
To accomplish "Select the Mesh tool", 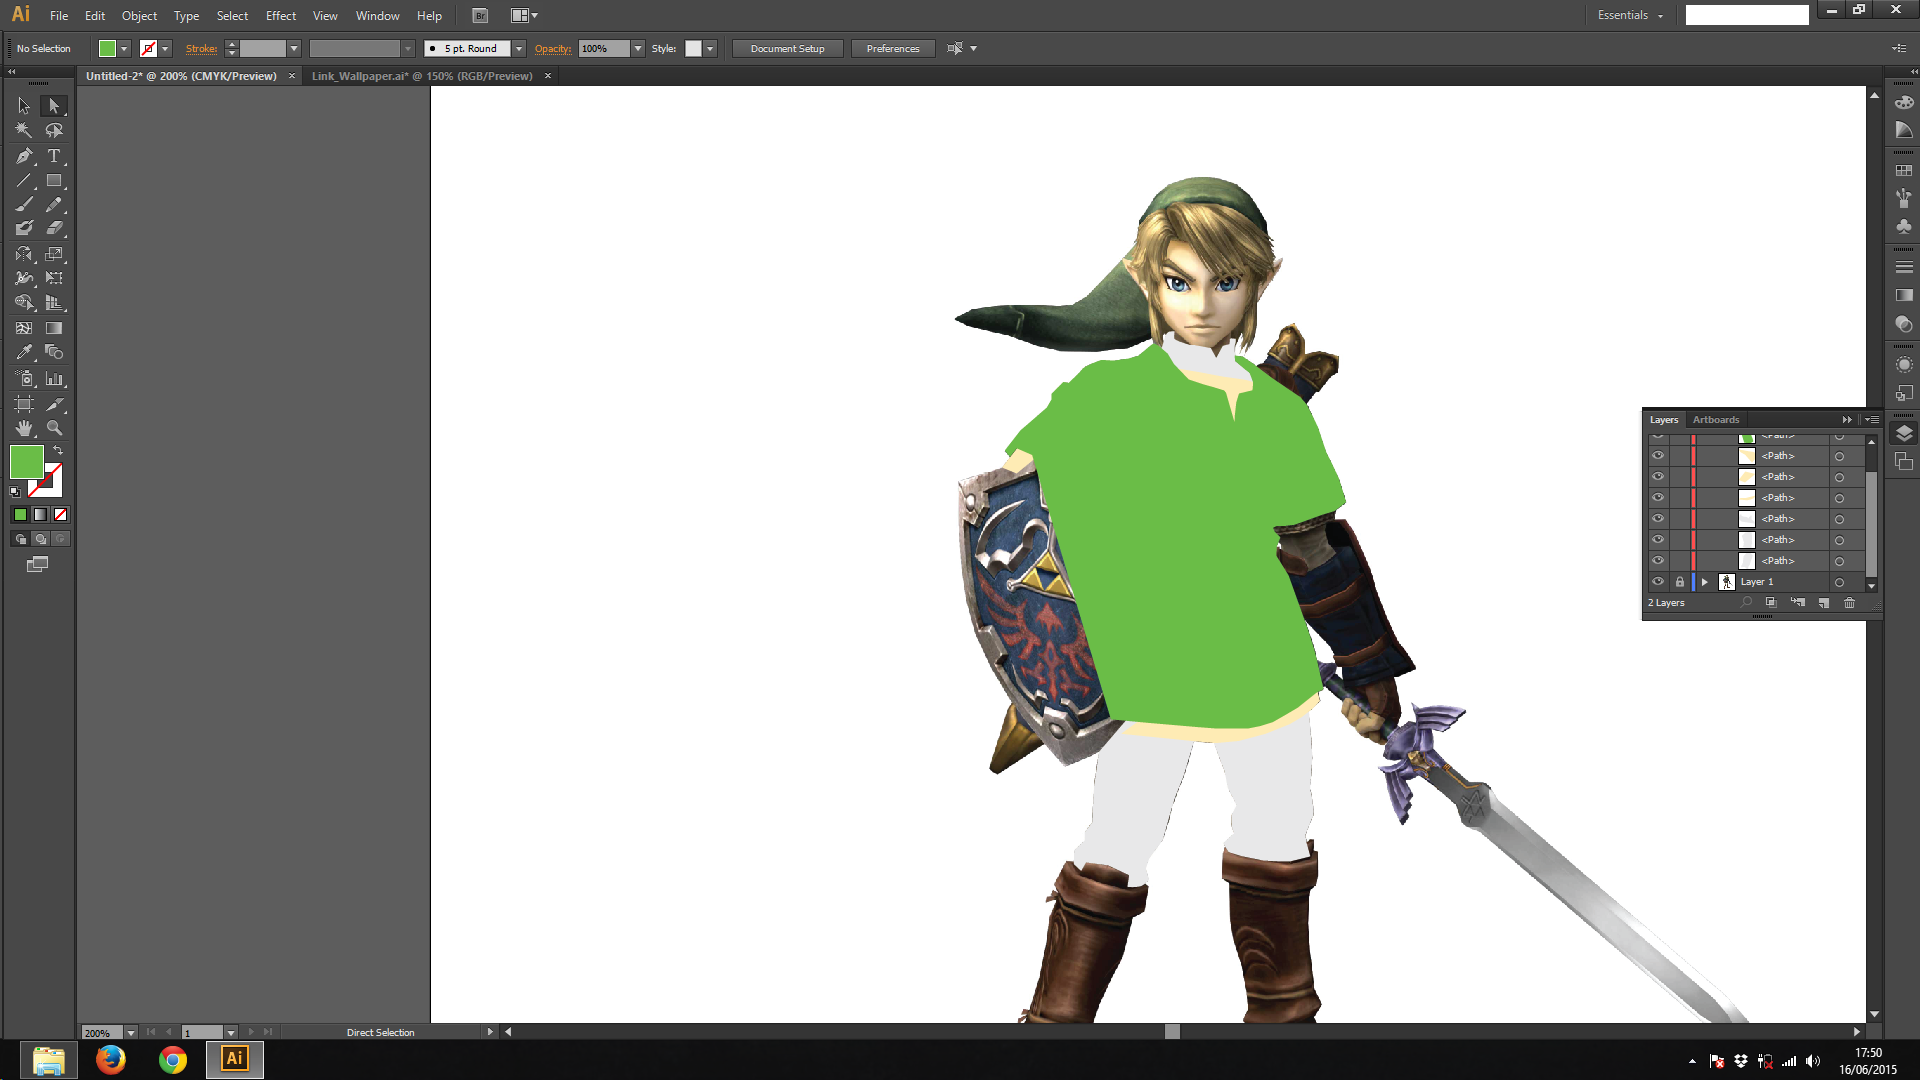I will (24, 328).
